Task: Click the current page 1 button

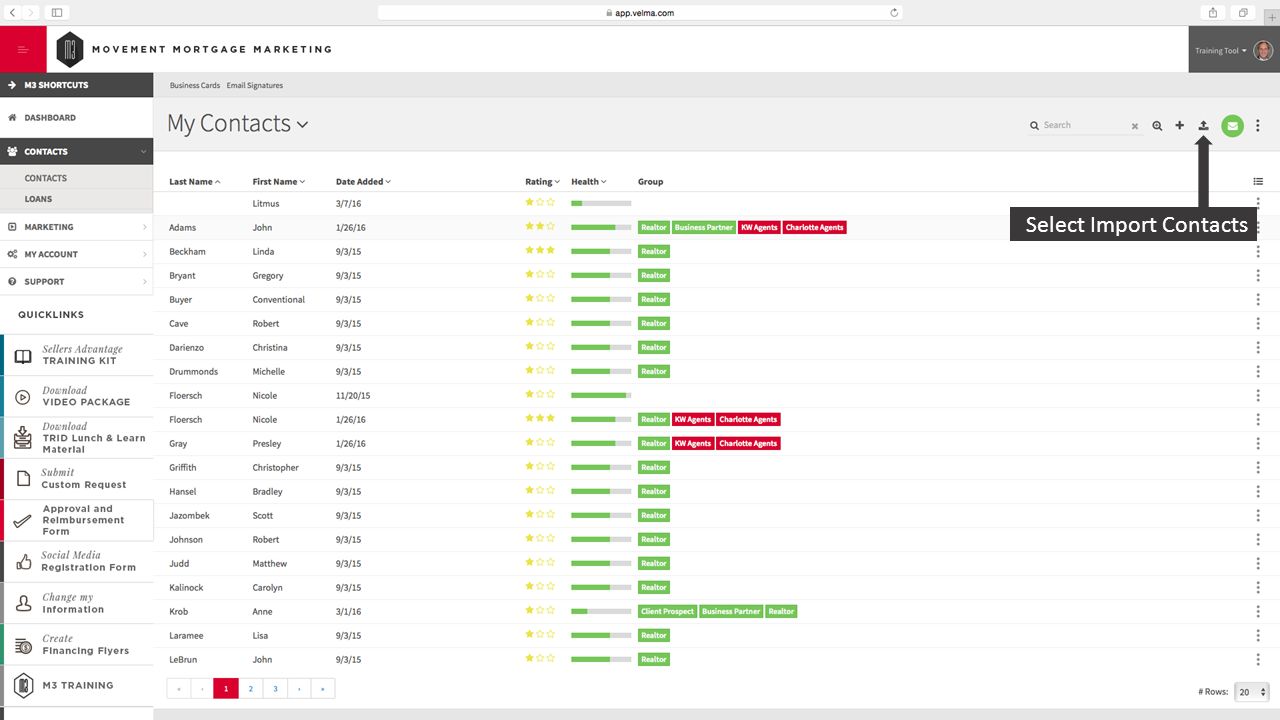Action: tap(226, 688)
